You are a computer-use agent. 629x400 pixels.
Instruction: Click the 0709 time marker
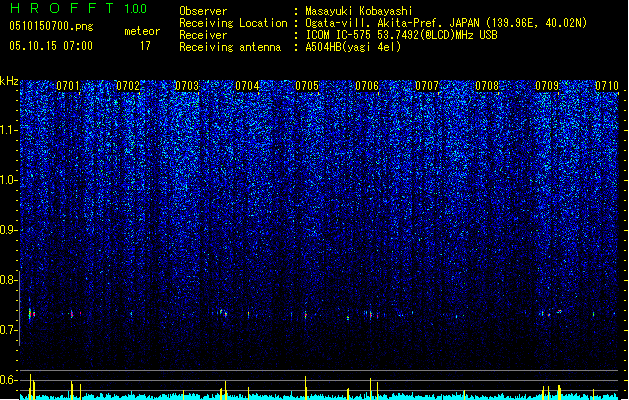[x=547, y=86]
